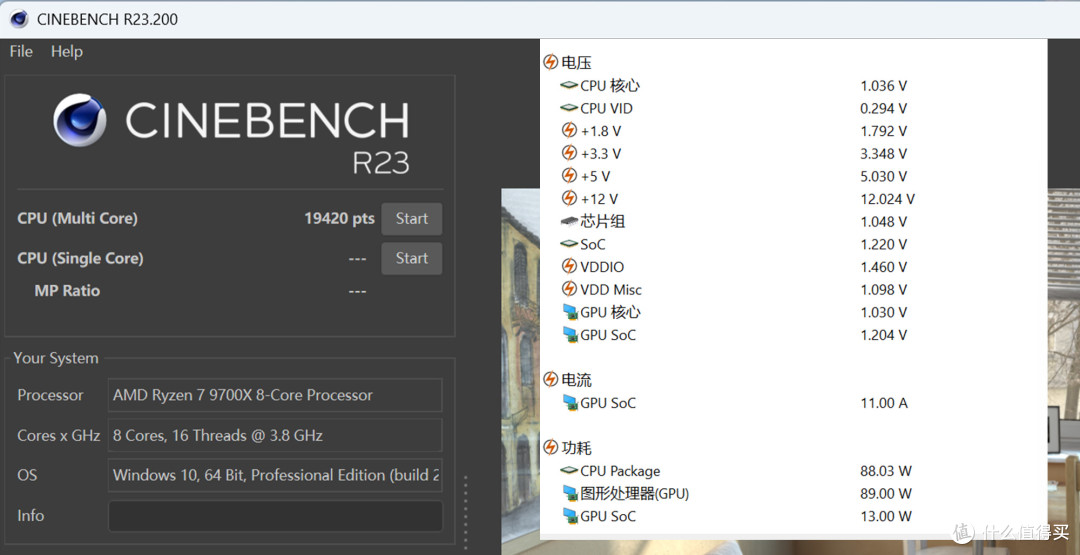The image size is (1080, 555).
Task: Click the Cinebench app icon in title bar
Action: [19, 19]
